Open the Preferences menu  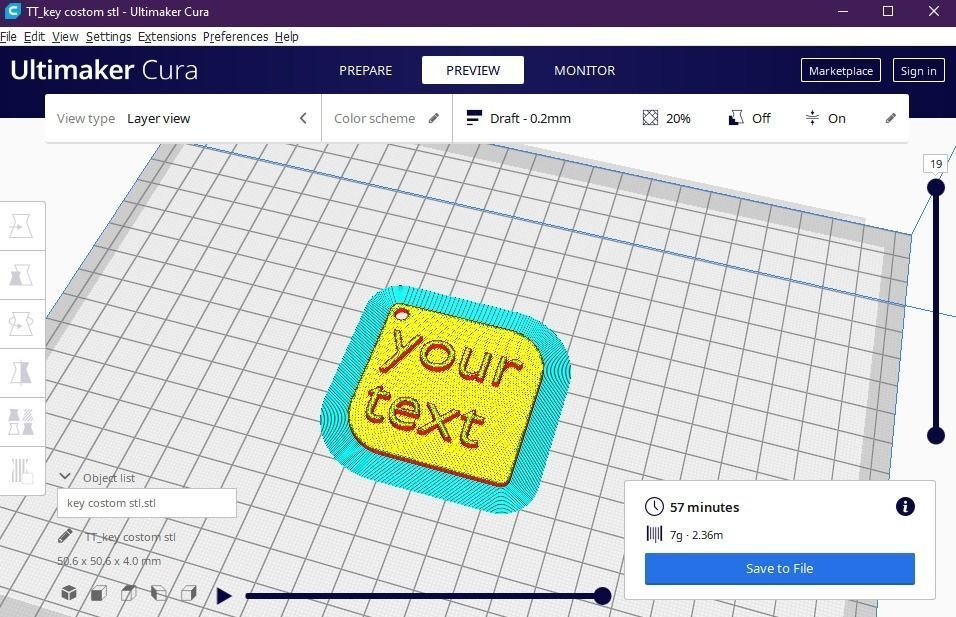click(x=235, y=37)
